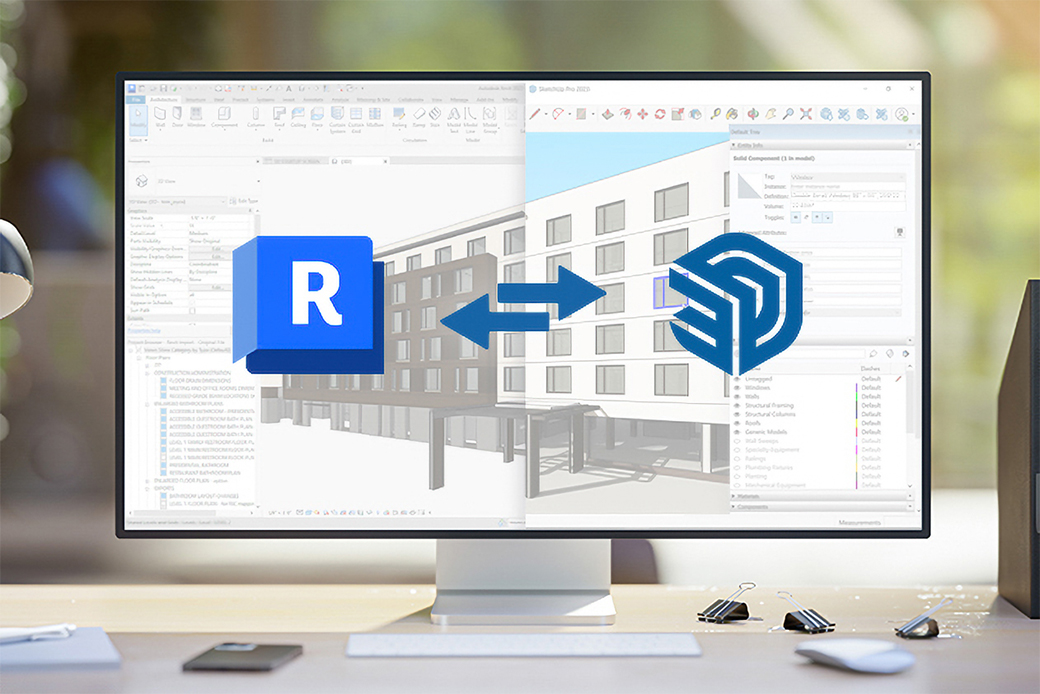This screenshot has width=1040, height=694.
Task: Click SketchUp's Zoom Extents tool
Action: [806, 114]
